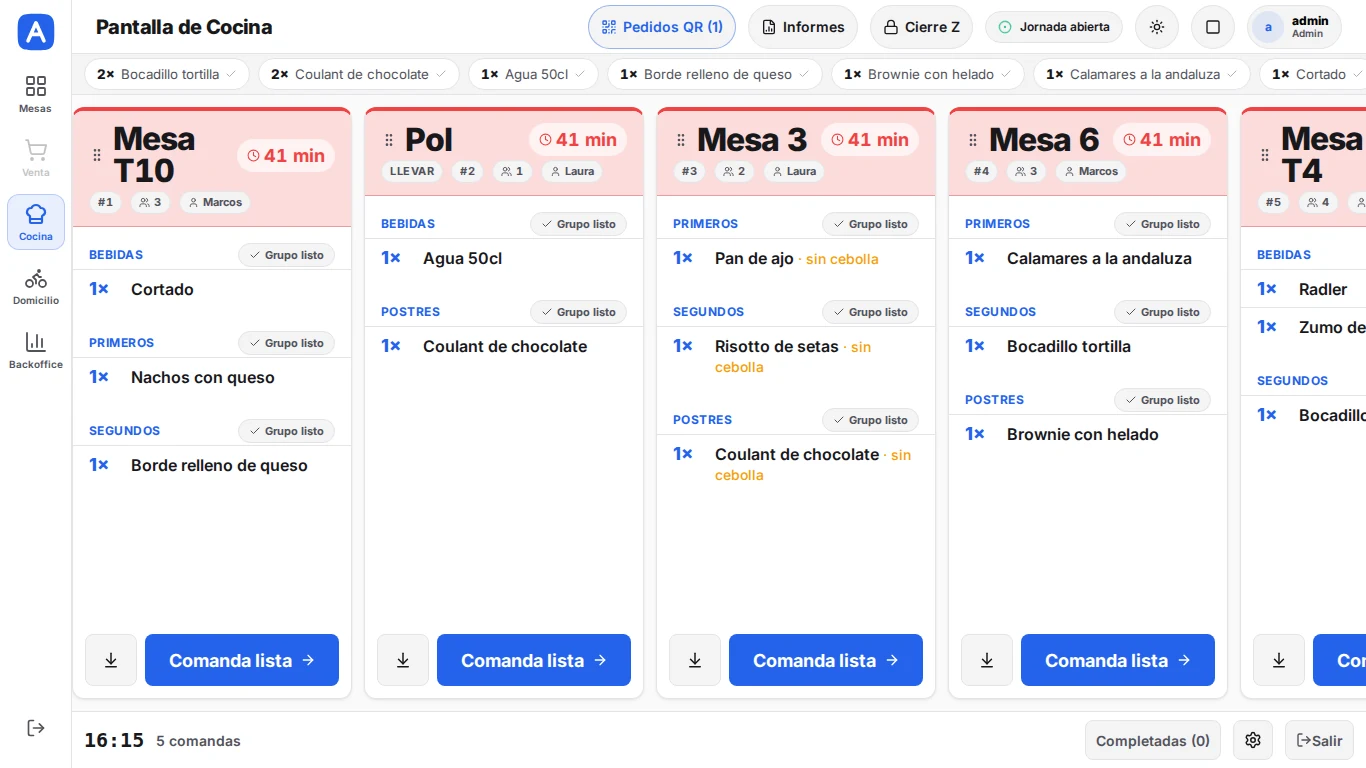This screenshot has height=768, width=1366.
Task: Open the Informes menu item
Action: click(803, 27)
